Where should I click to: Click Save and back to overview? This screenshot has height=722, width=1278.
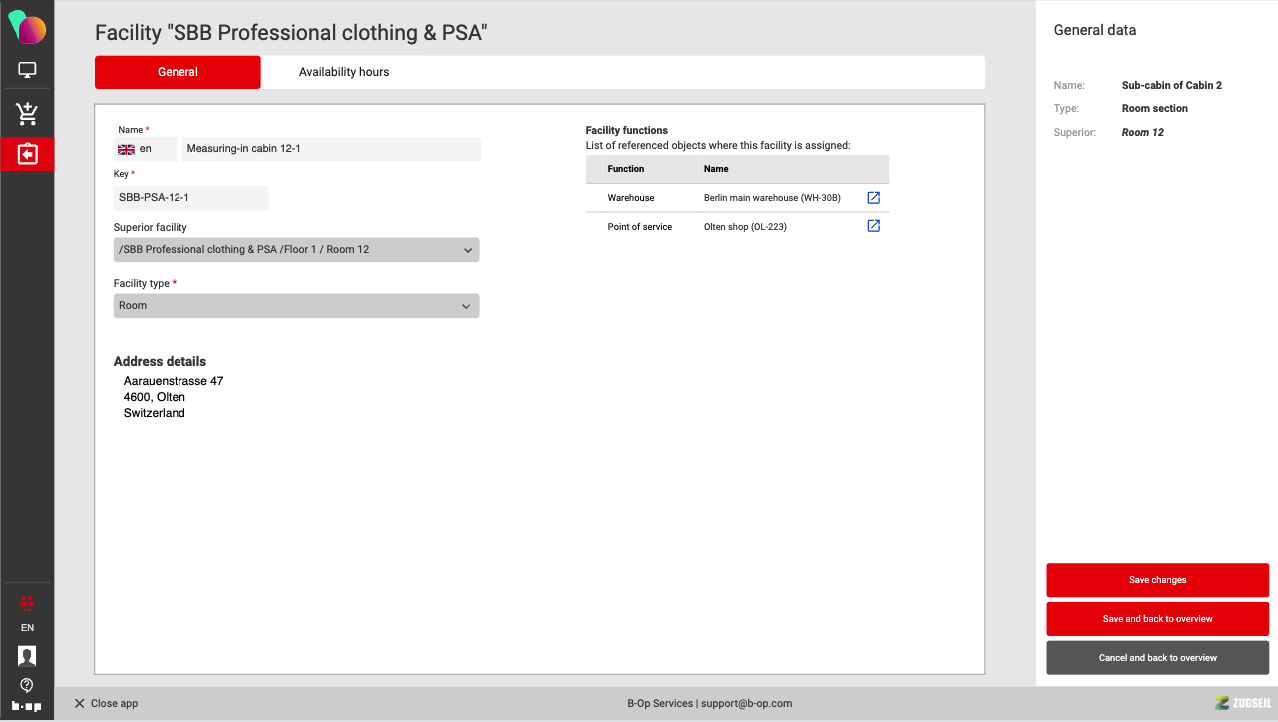1157,619
